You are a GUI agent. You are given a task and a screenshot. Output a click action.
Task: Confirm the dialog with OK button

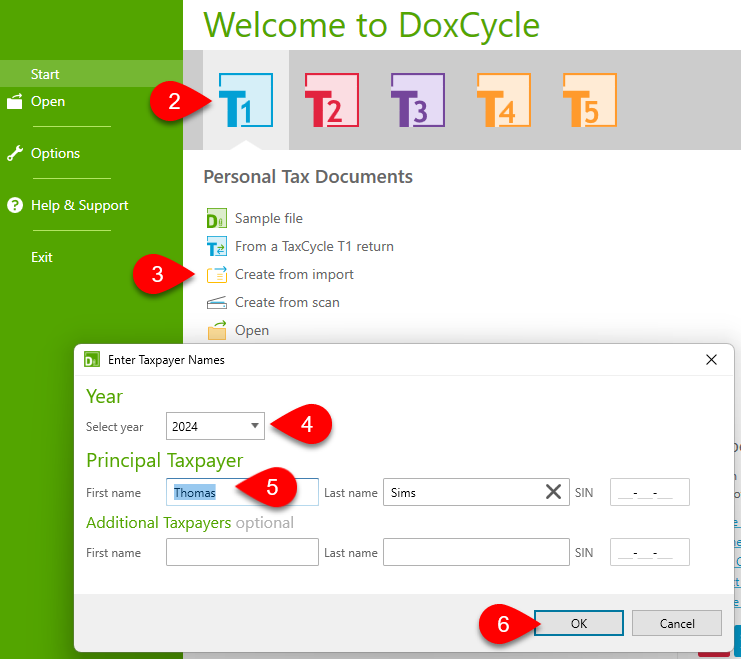579,624
